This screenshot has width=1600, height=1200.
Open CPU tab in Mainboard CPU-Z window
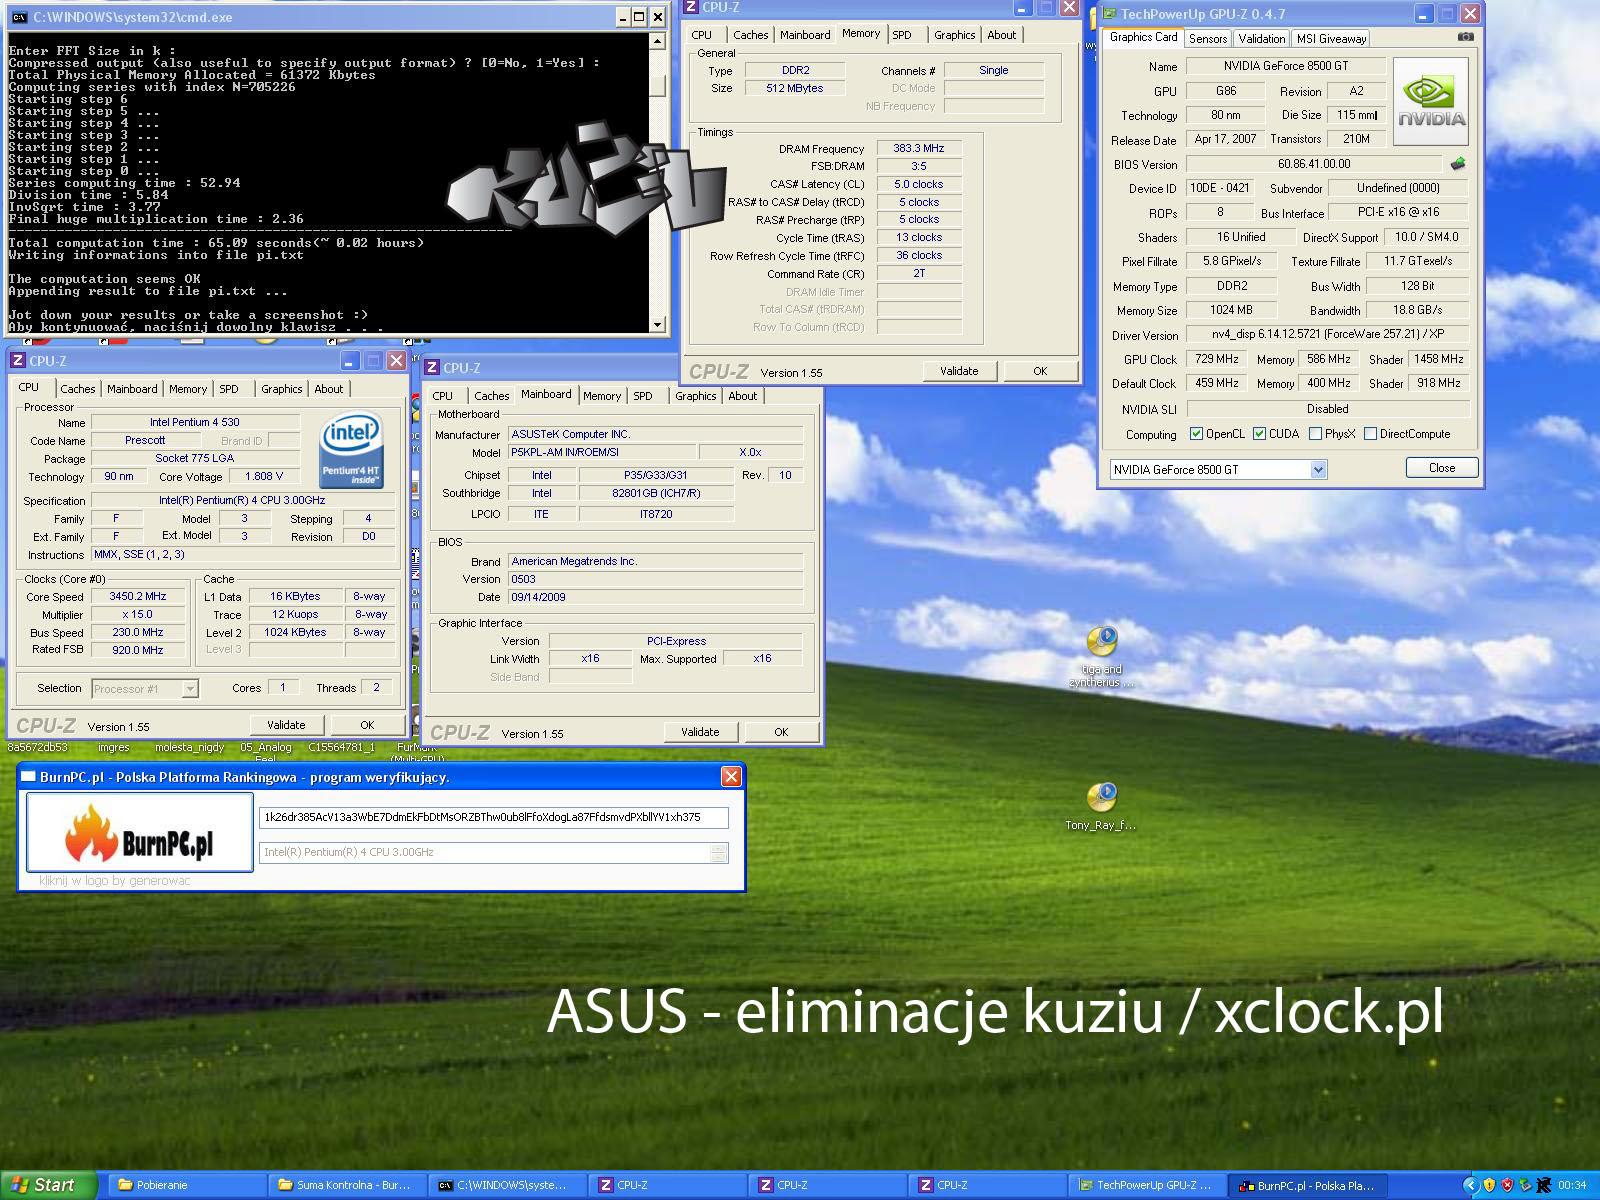pos(442,396)
